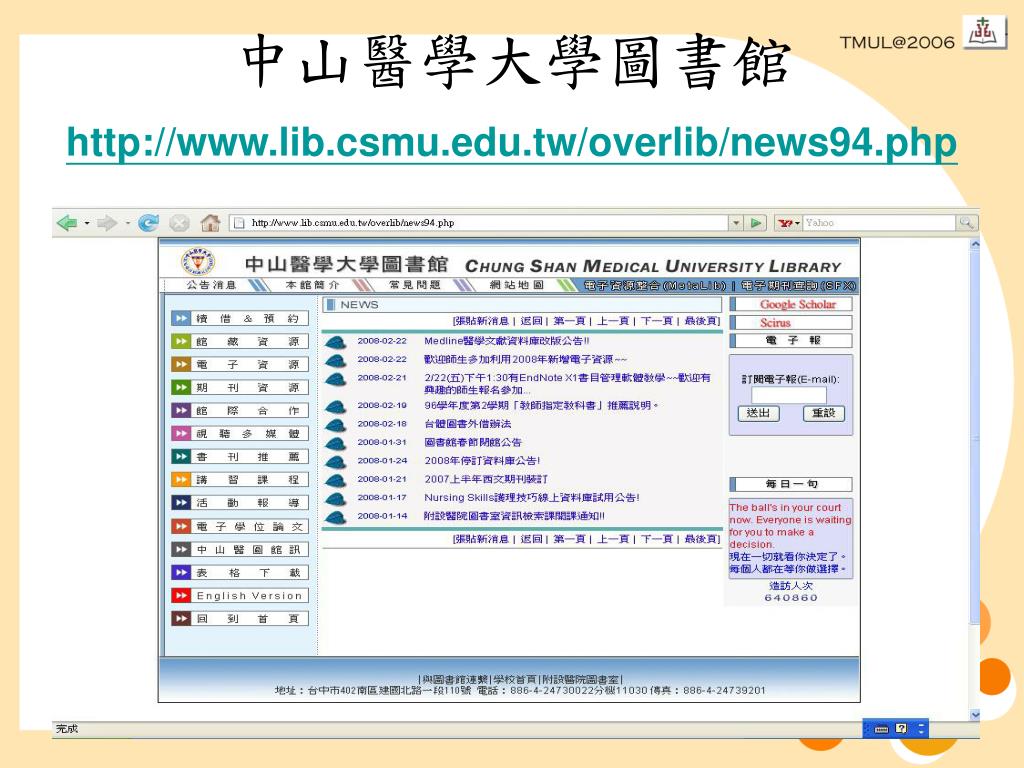
Task: Open the Yahoo search engine selector
Action: (788, 223)
